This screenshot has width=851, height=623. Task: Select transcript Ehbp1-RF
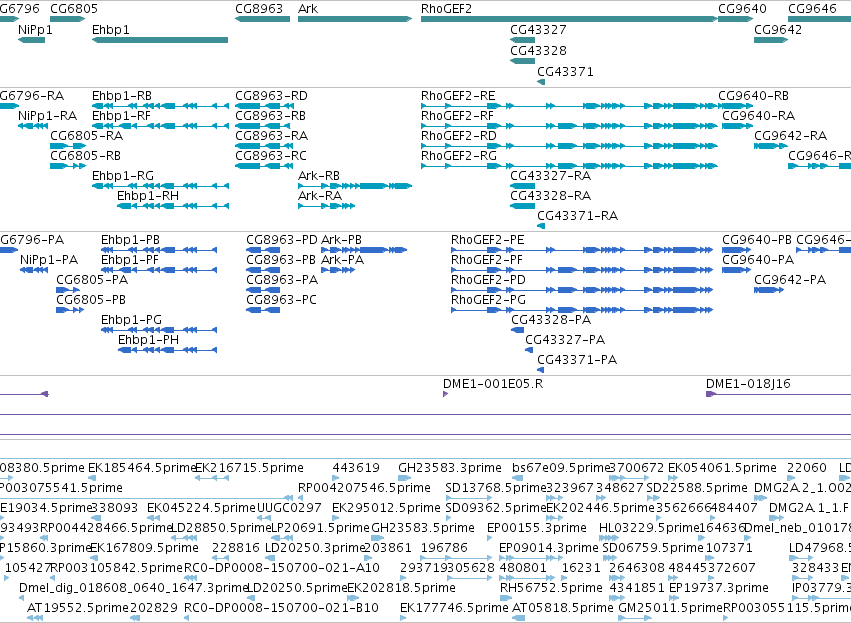point(160,126)
